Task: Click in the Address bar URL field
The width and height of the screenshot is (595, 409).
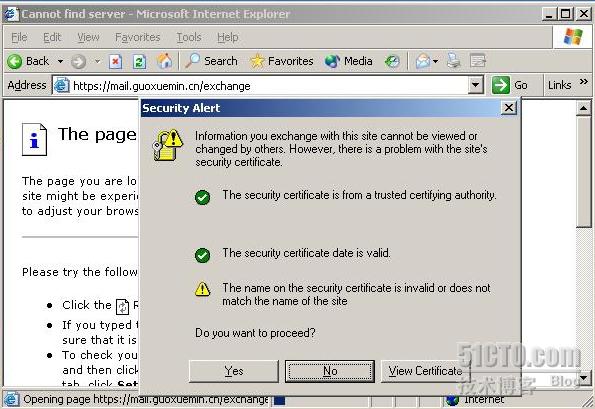Action: 269,86
